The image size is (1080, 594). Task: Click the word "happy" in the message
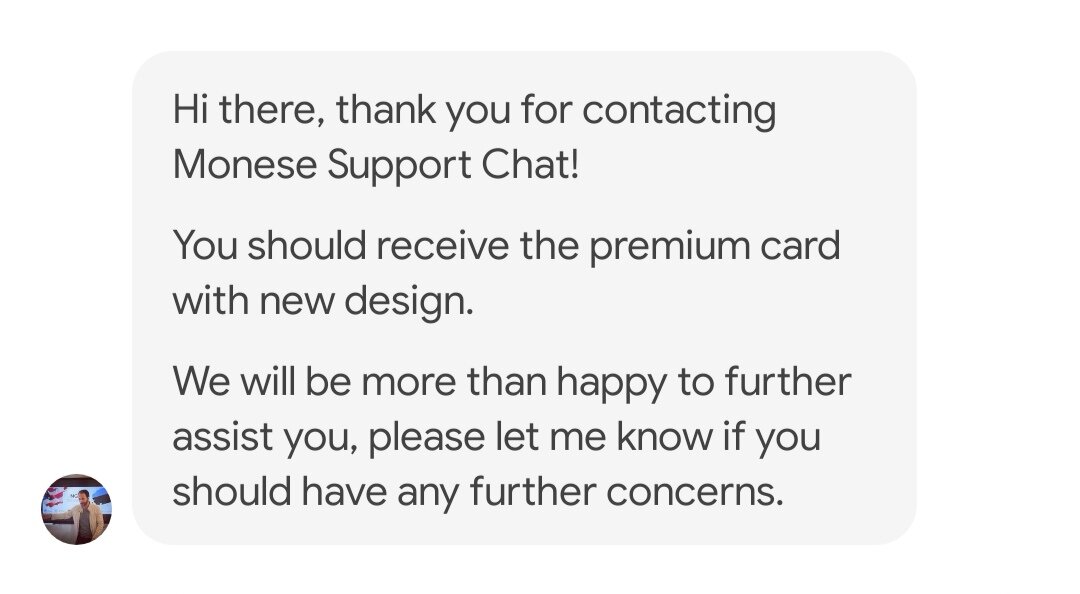click(x=612, y=382)
